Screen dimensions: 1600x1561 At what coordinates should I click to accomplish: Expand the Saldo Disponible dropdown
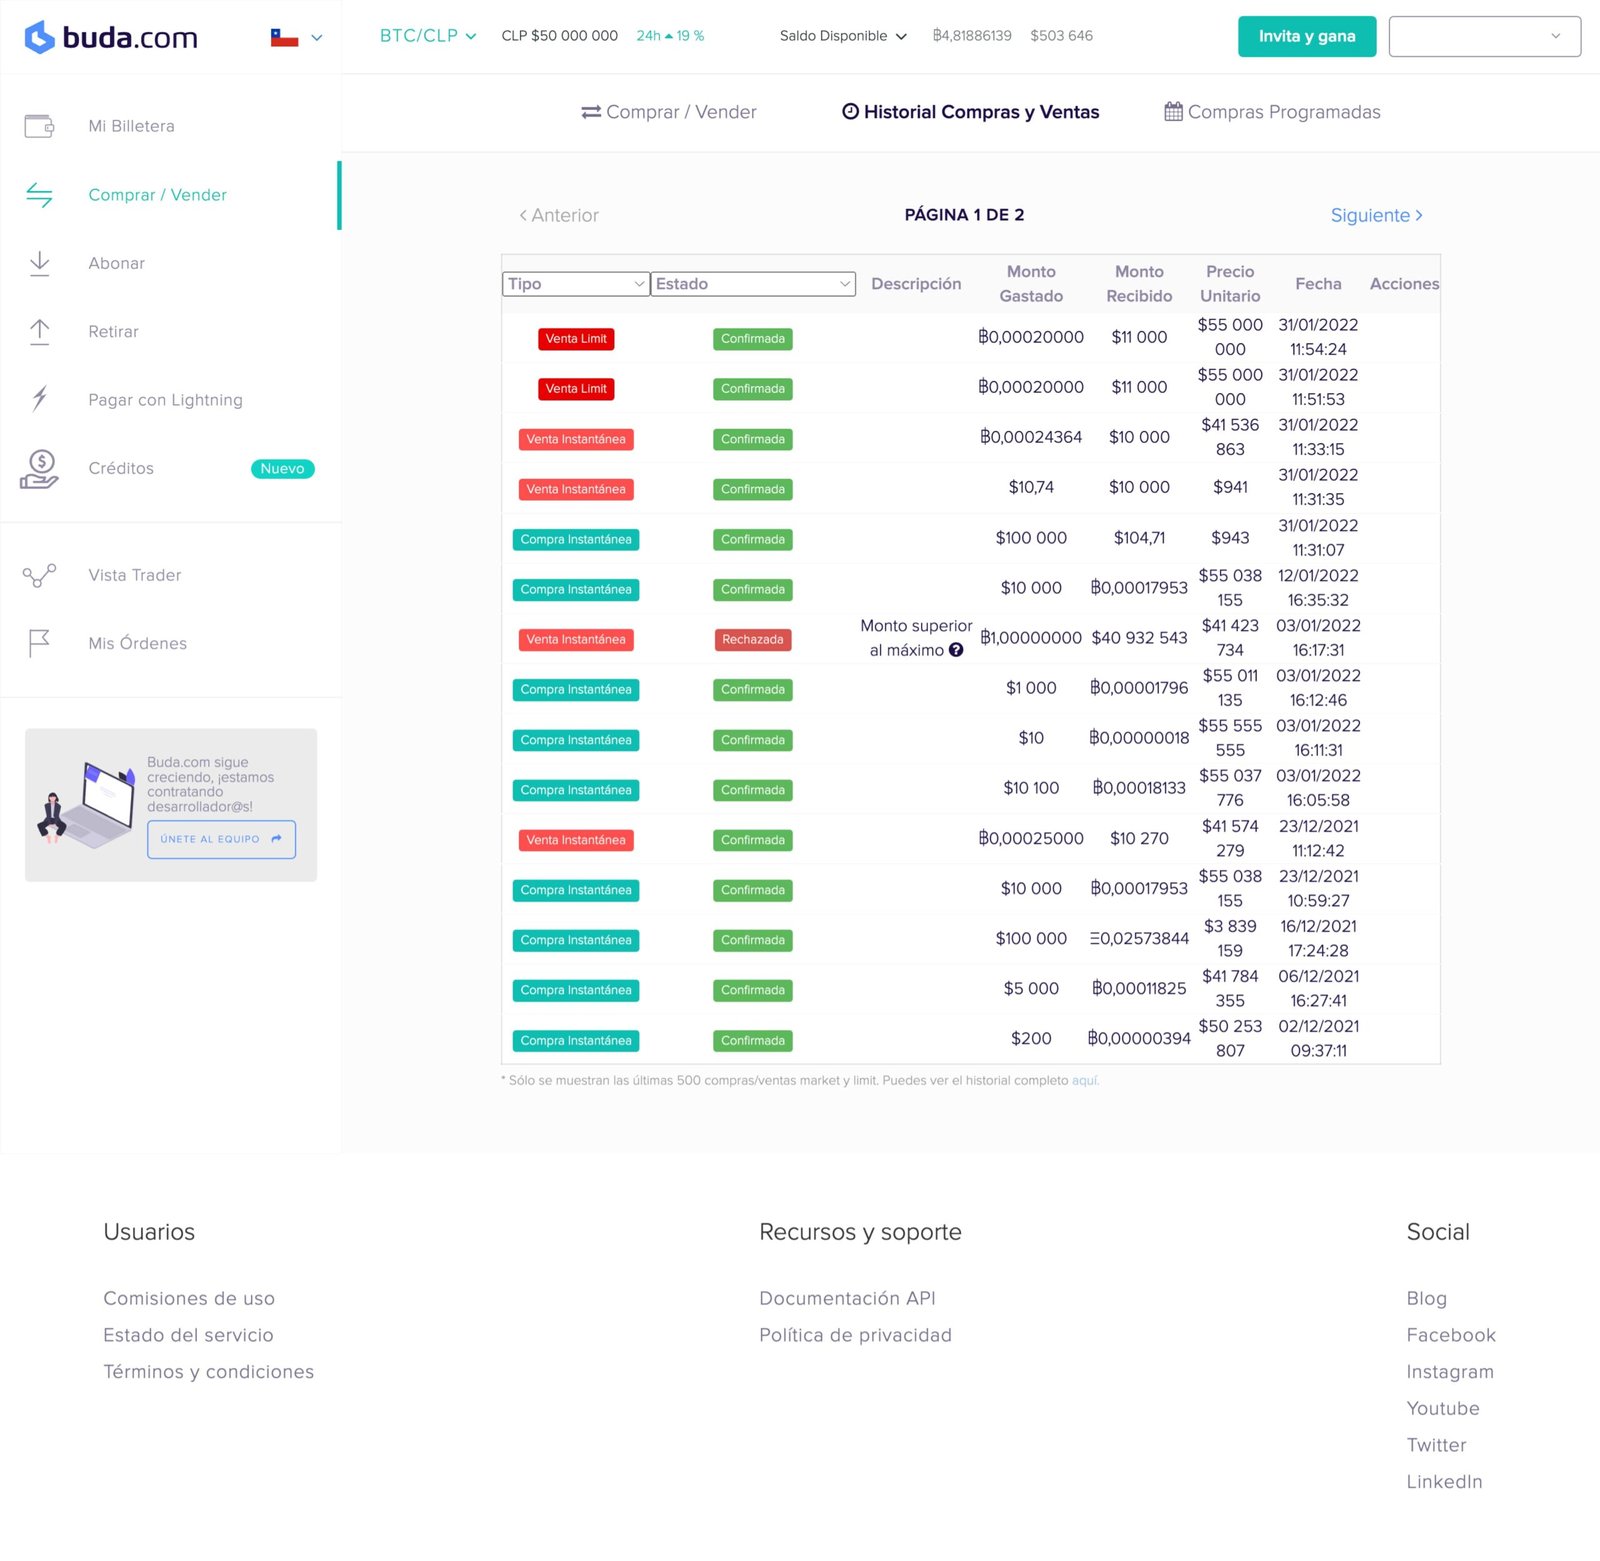tap(843, 36)
